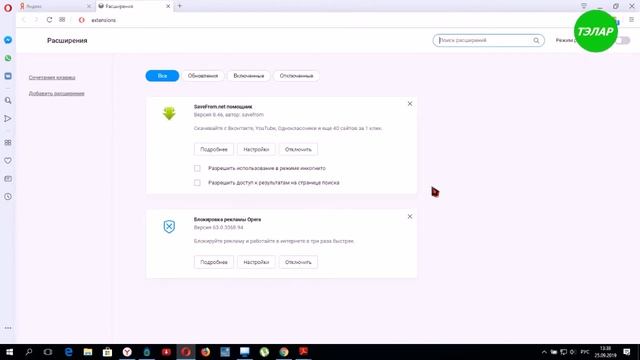Open the Easy Setup menu icon
Image resolution: width=640 pixels, height=360 pixels.
[x=631, y=20]
